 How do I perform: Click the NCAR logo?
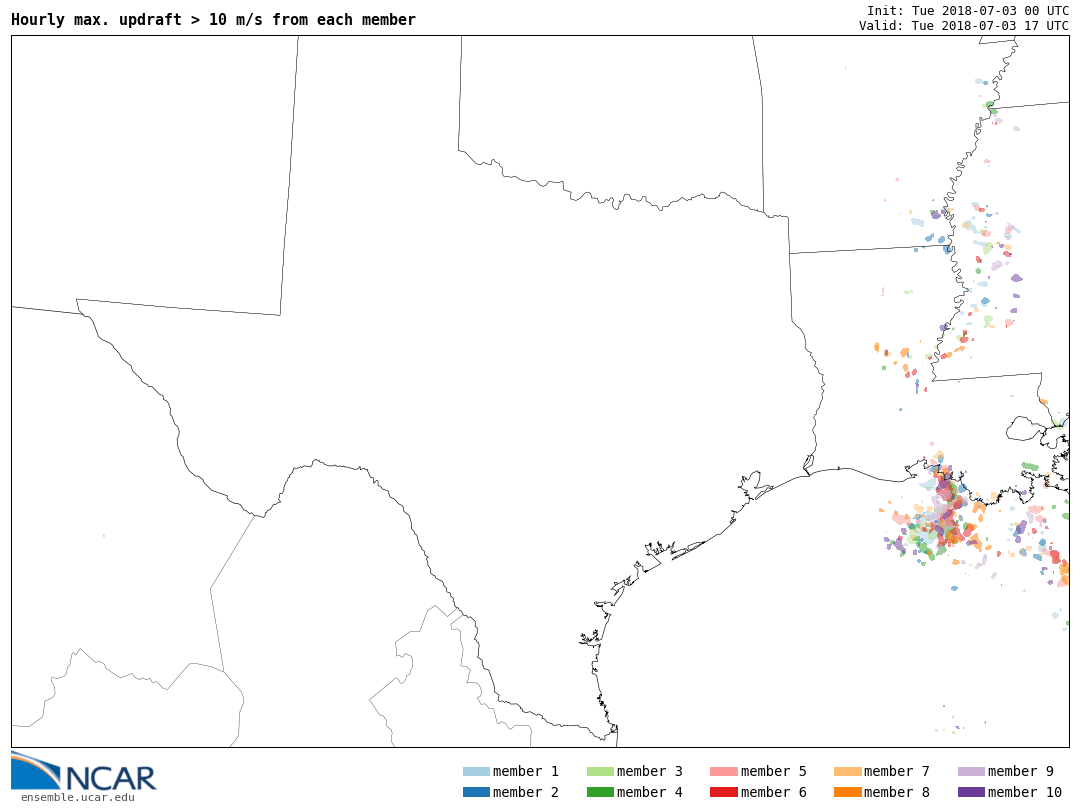83,771
